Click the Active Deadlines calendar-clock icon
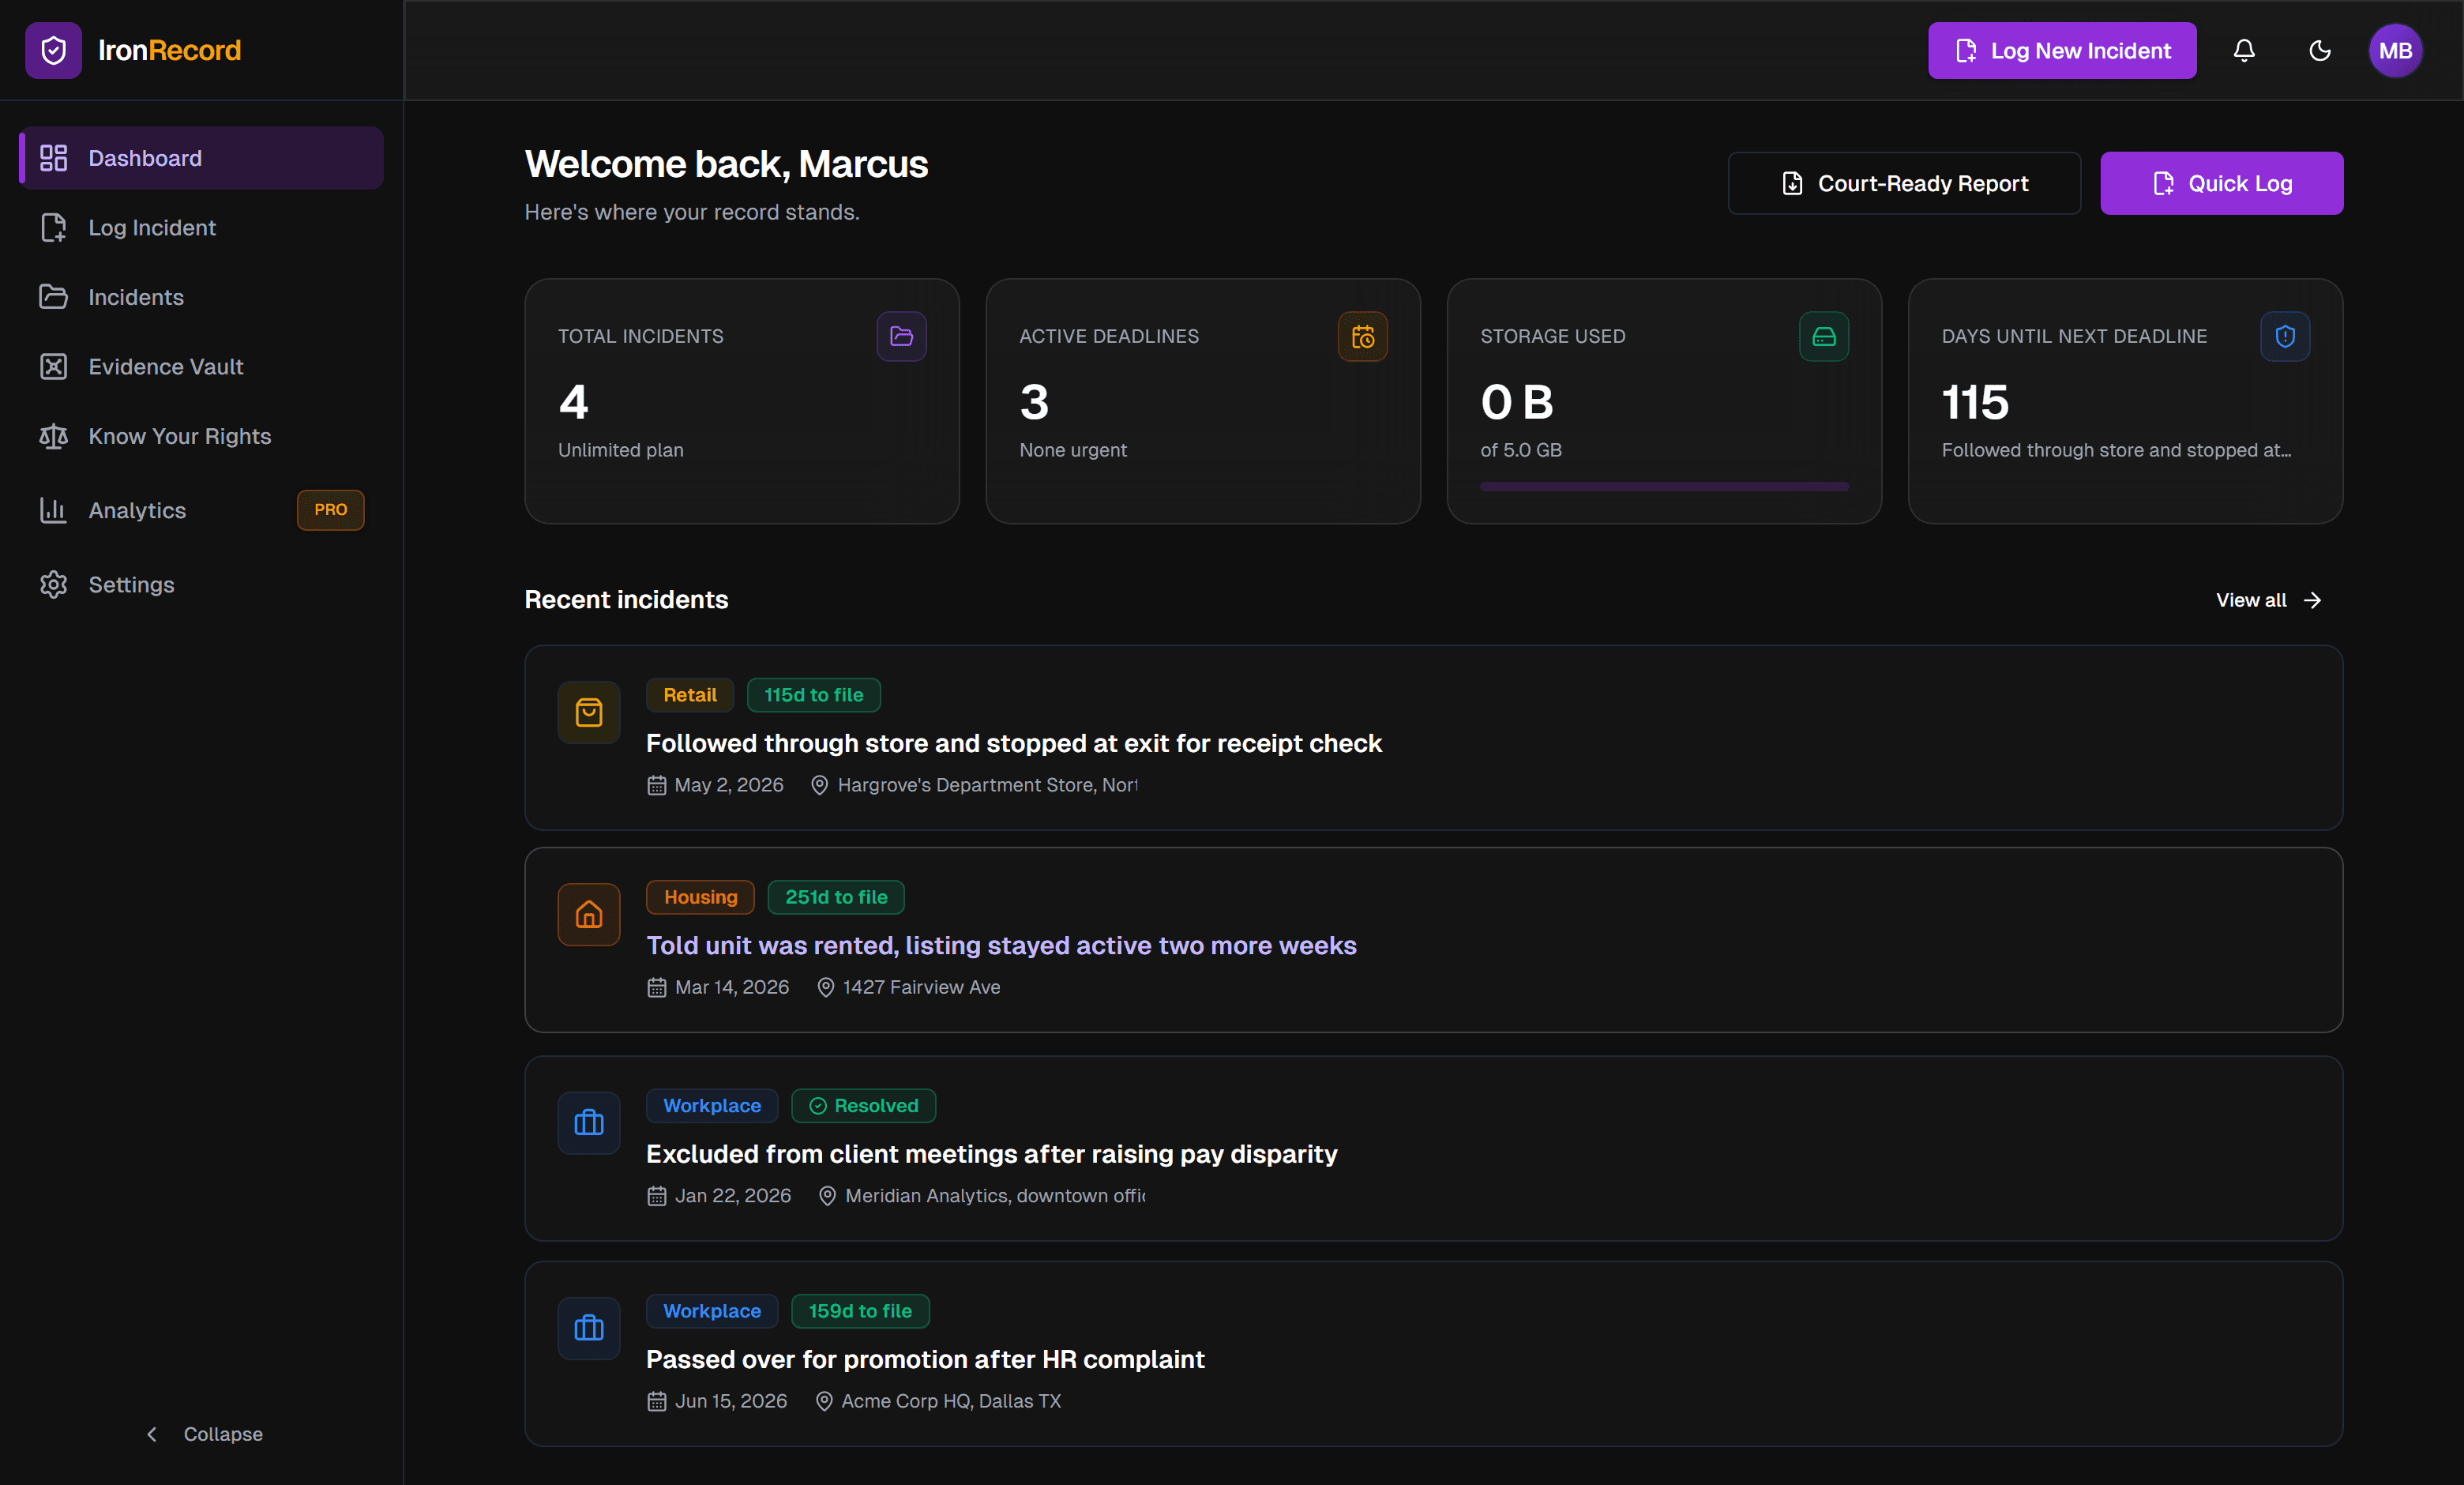Screen dimensions: 2464x1485 (x=1362, y=336)
